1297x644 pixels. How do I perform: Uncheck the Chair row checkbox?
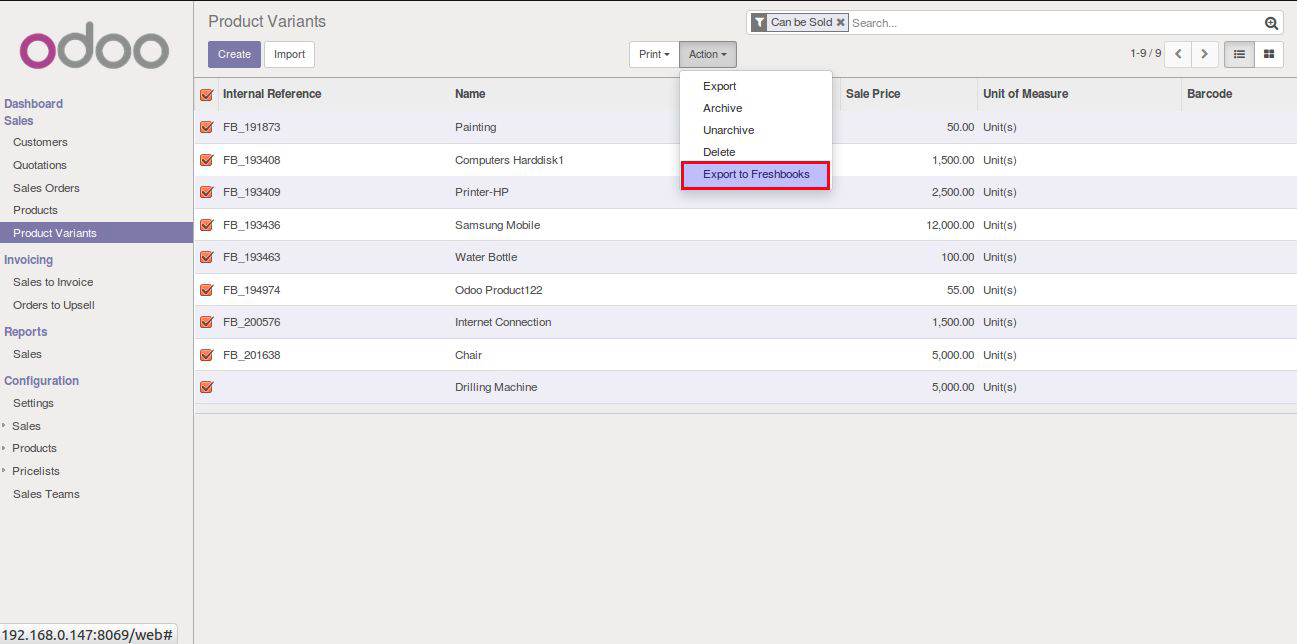(206, 355)
